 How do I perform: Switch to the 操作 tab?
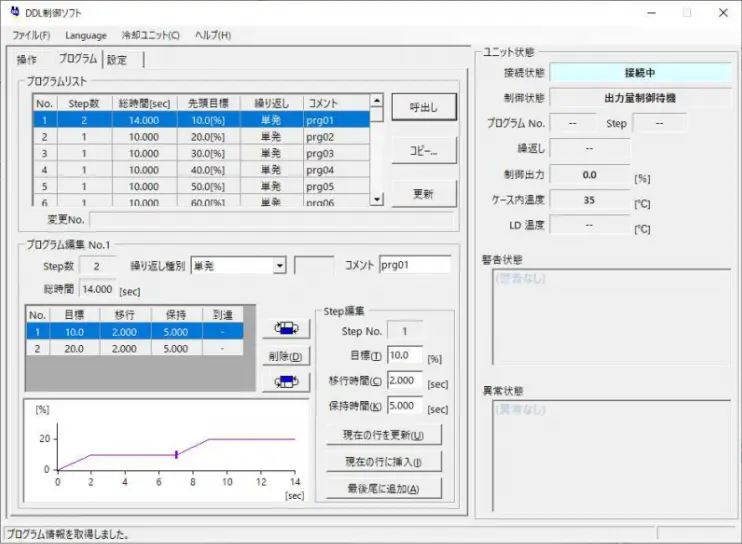(27, 60)
